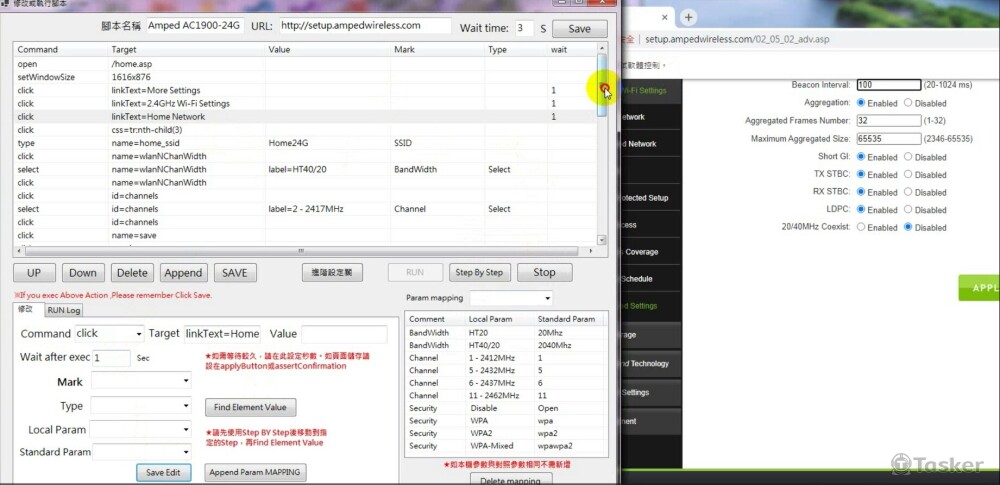Click the Save Edit button
This screenshot has width=1000, height=485.
[x=163, y=473]
